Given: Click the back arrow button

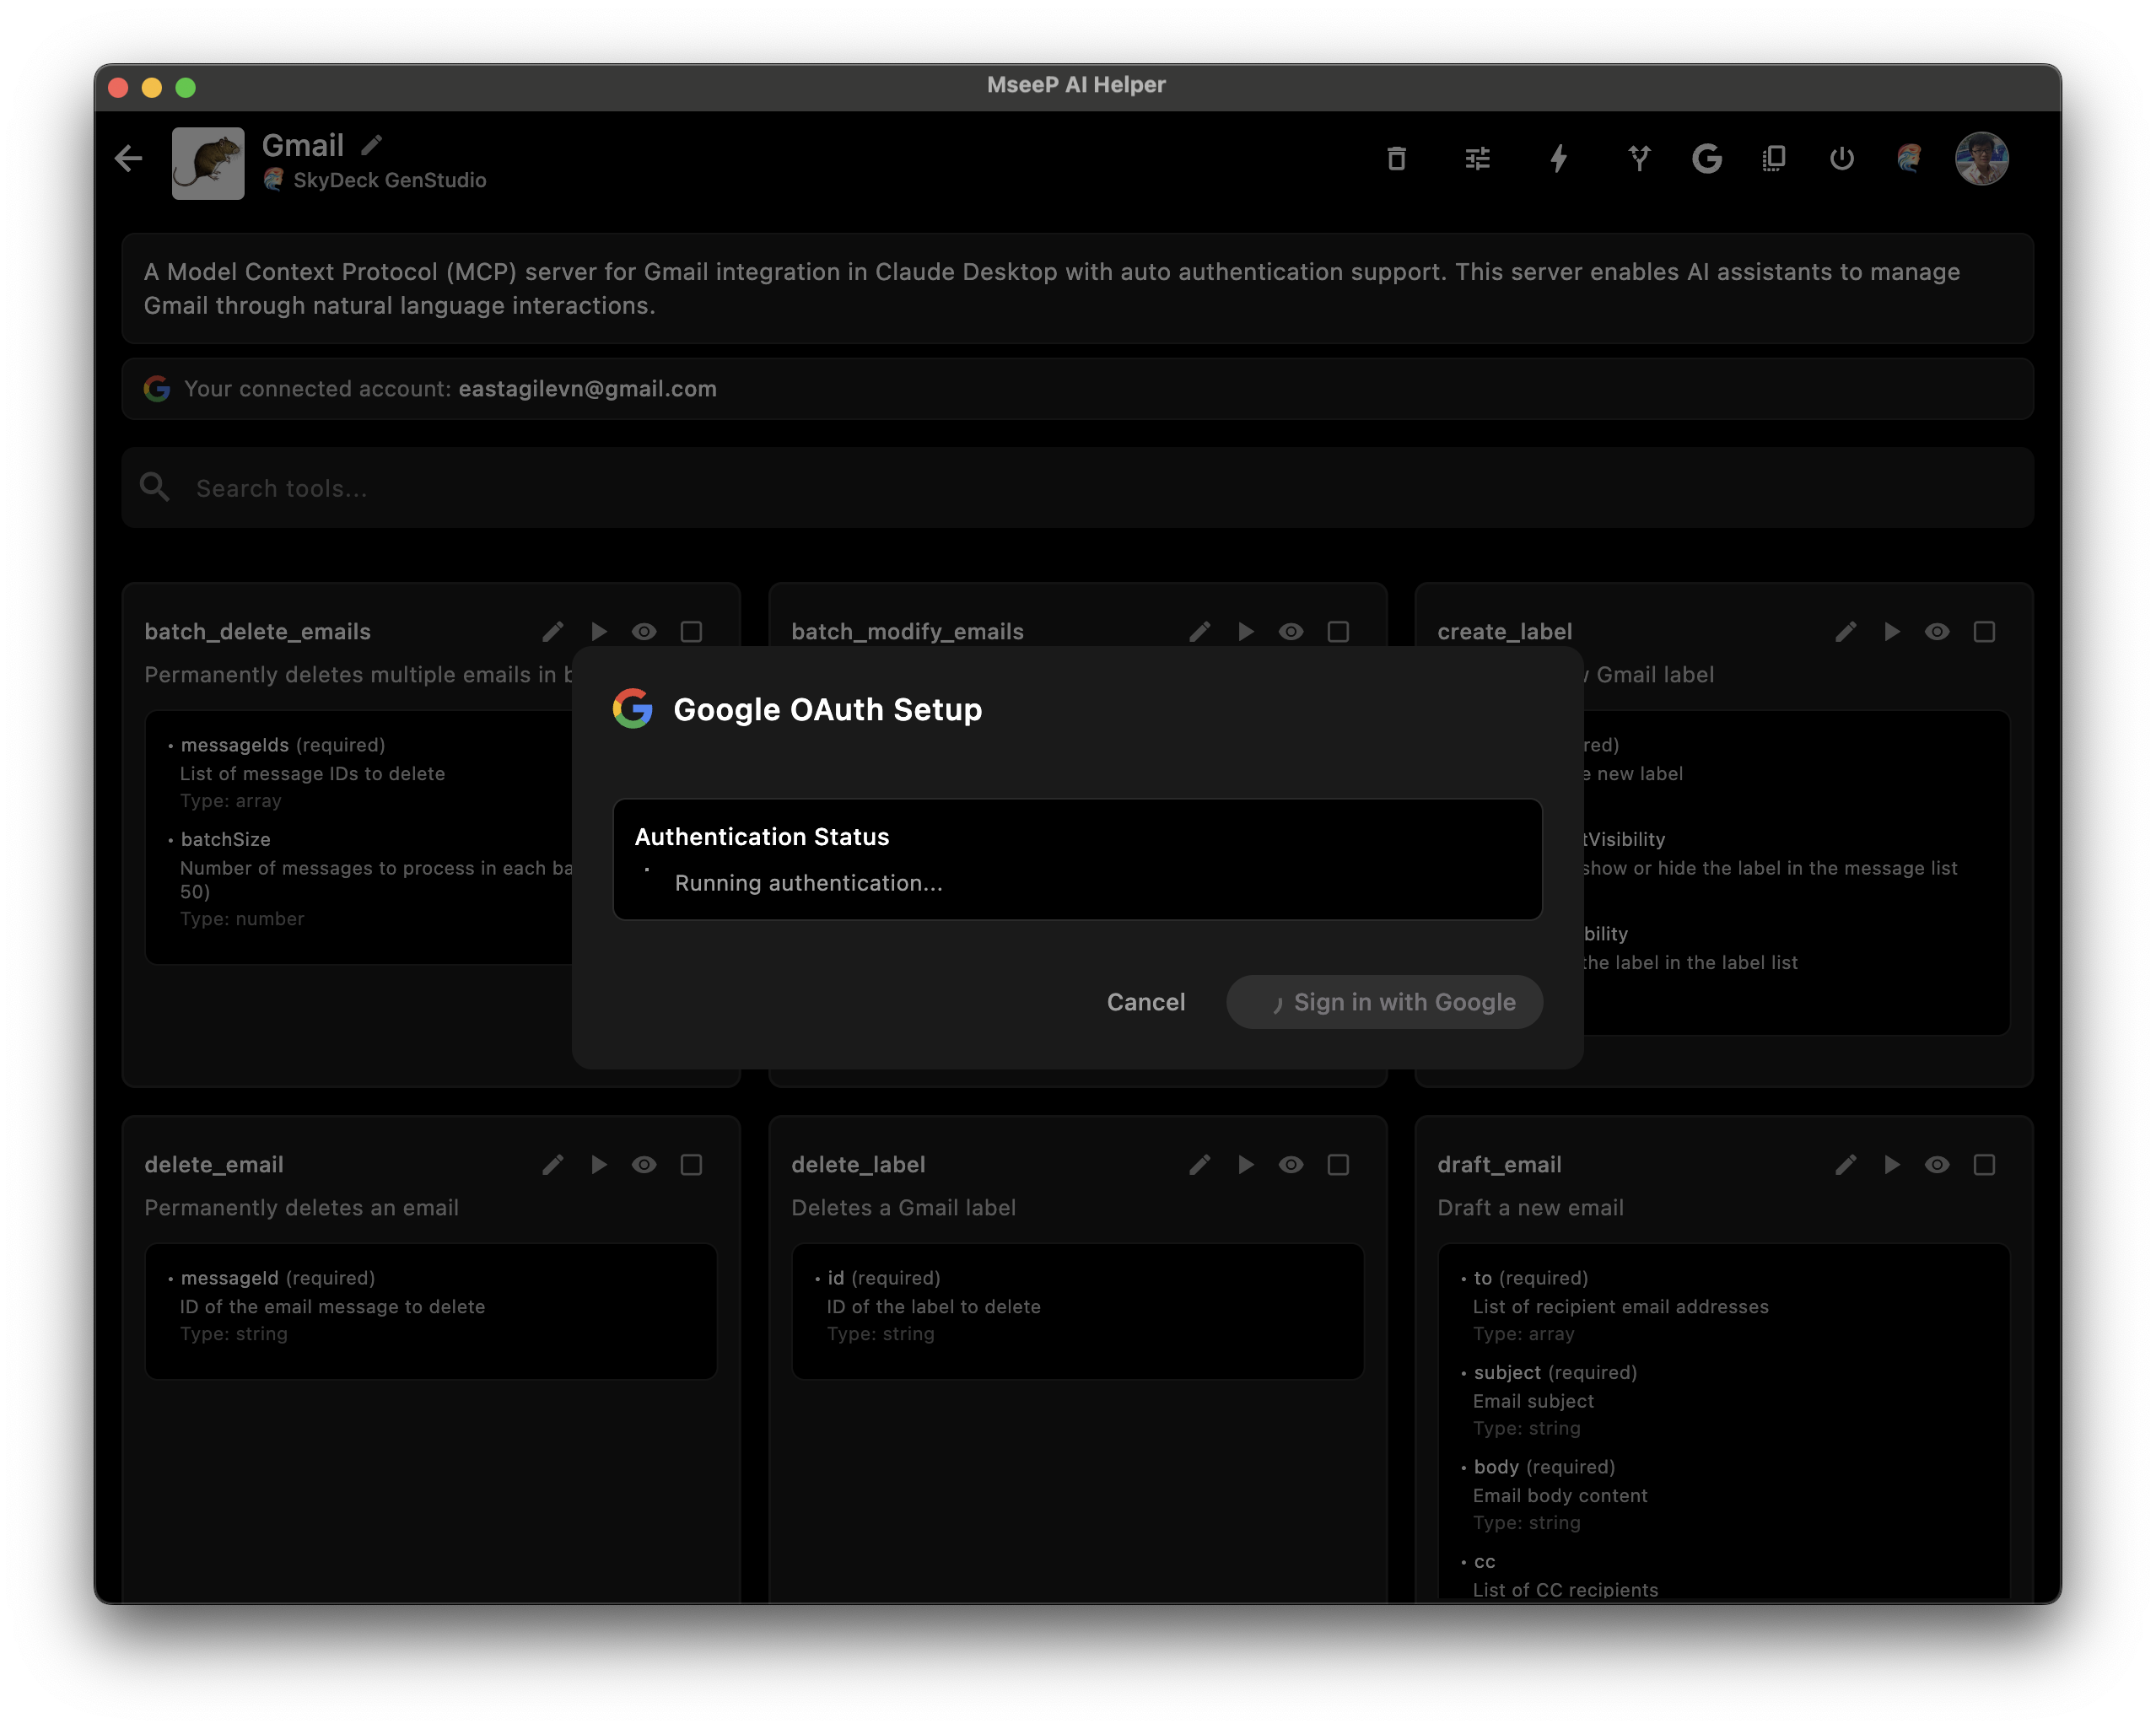Looking at the screenshot, I should pyautogui.click(x=129, y=158).
